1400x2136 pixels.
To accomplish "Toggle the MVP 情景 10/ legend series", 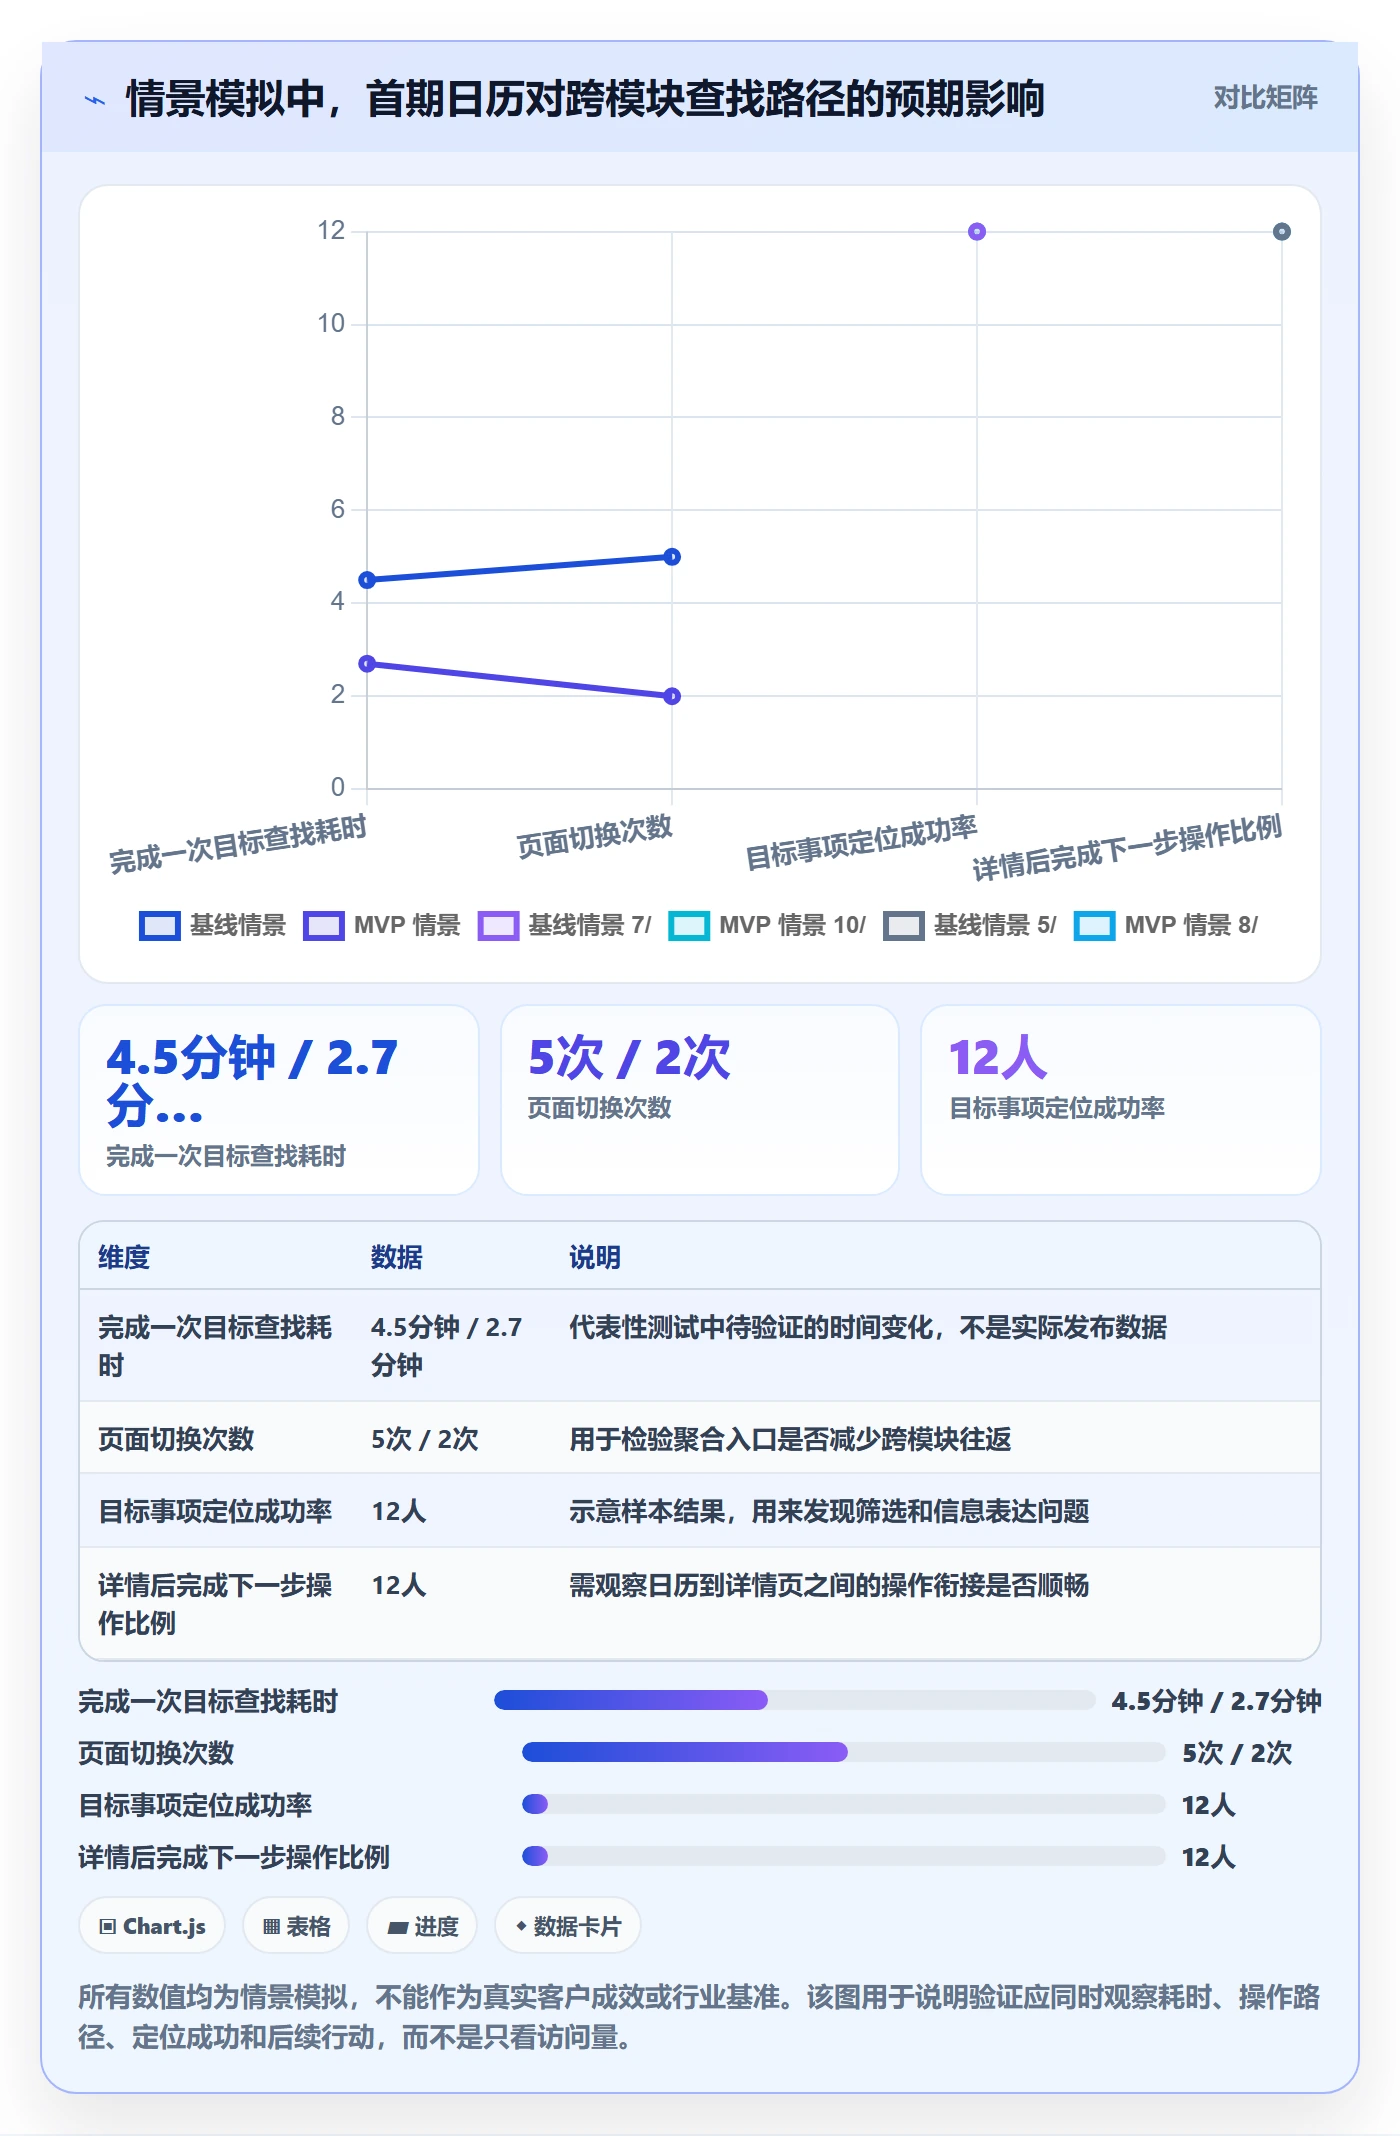I will (x=767, y=925).
